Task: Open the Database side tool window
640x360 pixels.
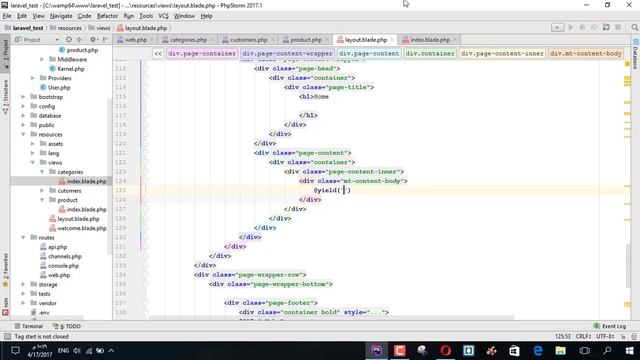Action: click(636, 53)
